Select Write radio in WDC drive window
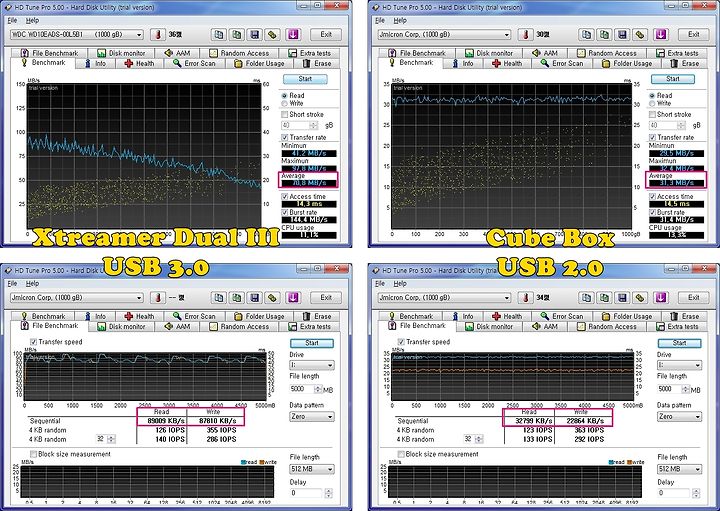This screenshot has height=511, width=720. pos(285,104)
